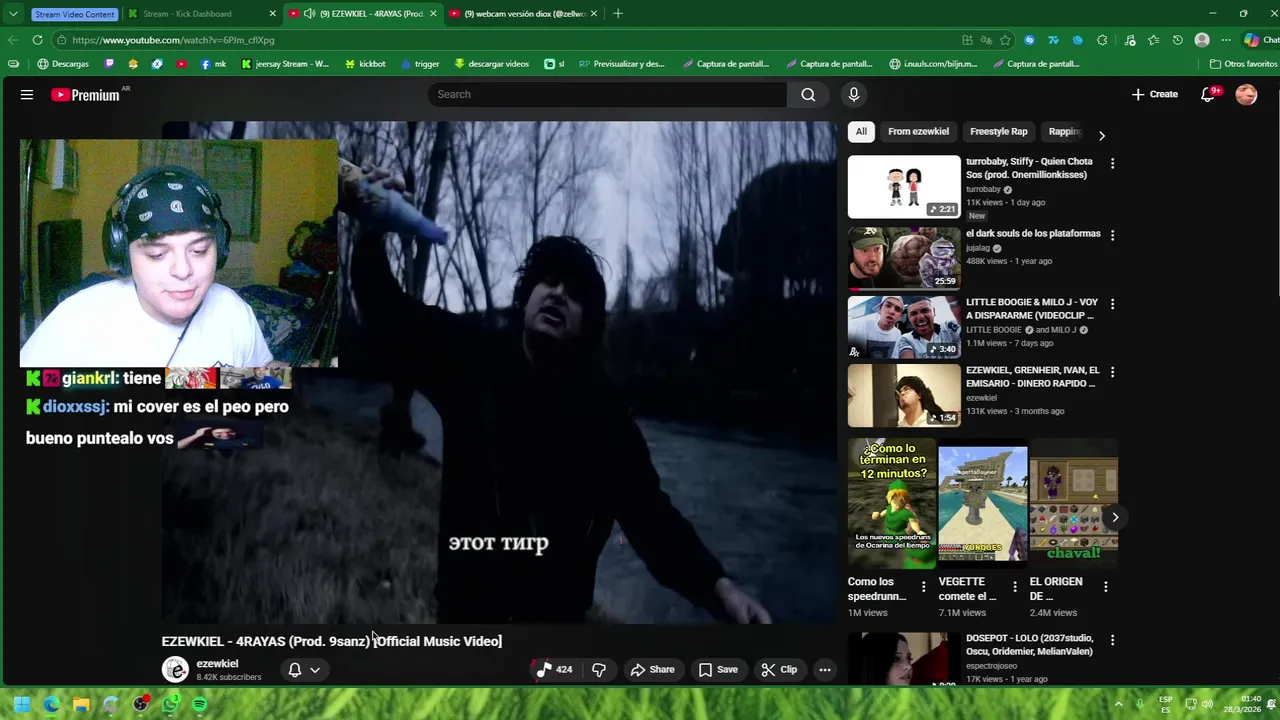Viewport: 1280px width, 720px height.
Task: Open WhatsApp from the taskbar
Action: tap(172, 704)
